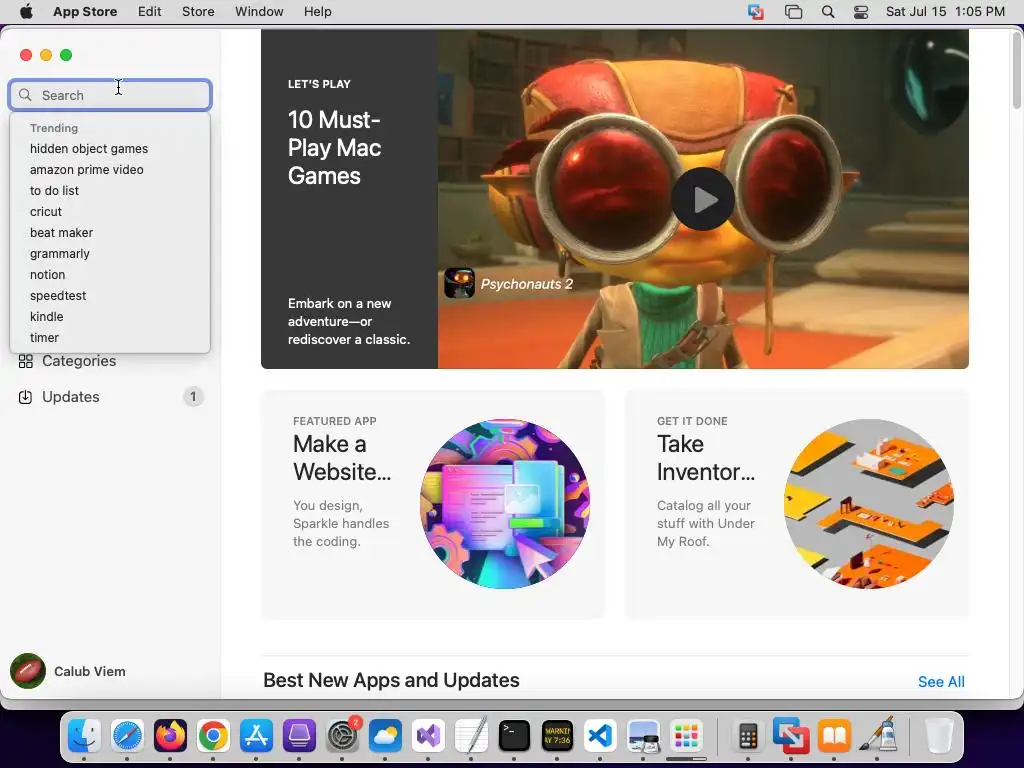Open Finder from the dock
Image resolution: width=1024 pixels, height=768 pixels.
coord(84,737)
